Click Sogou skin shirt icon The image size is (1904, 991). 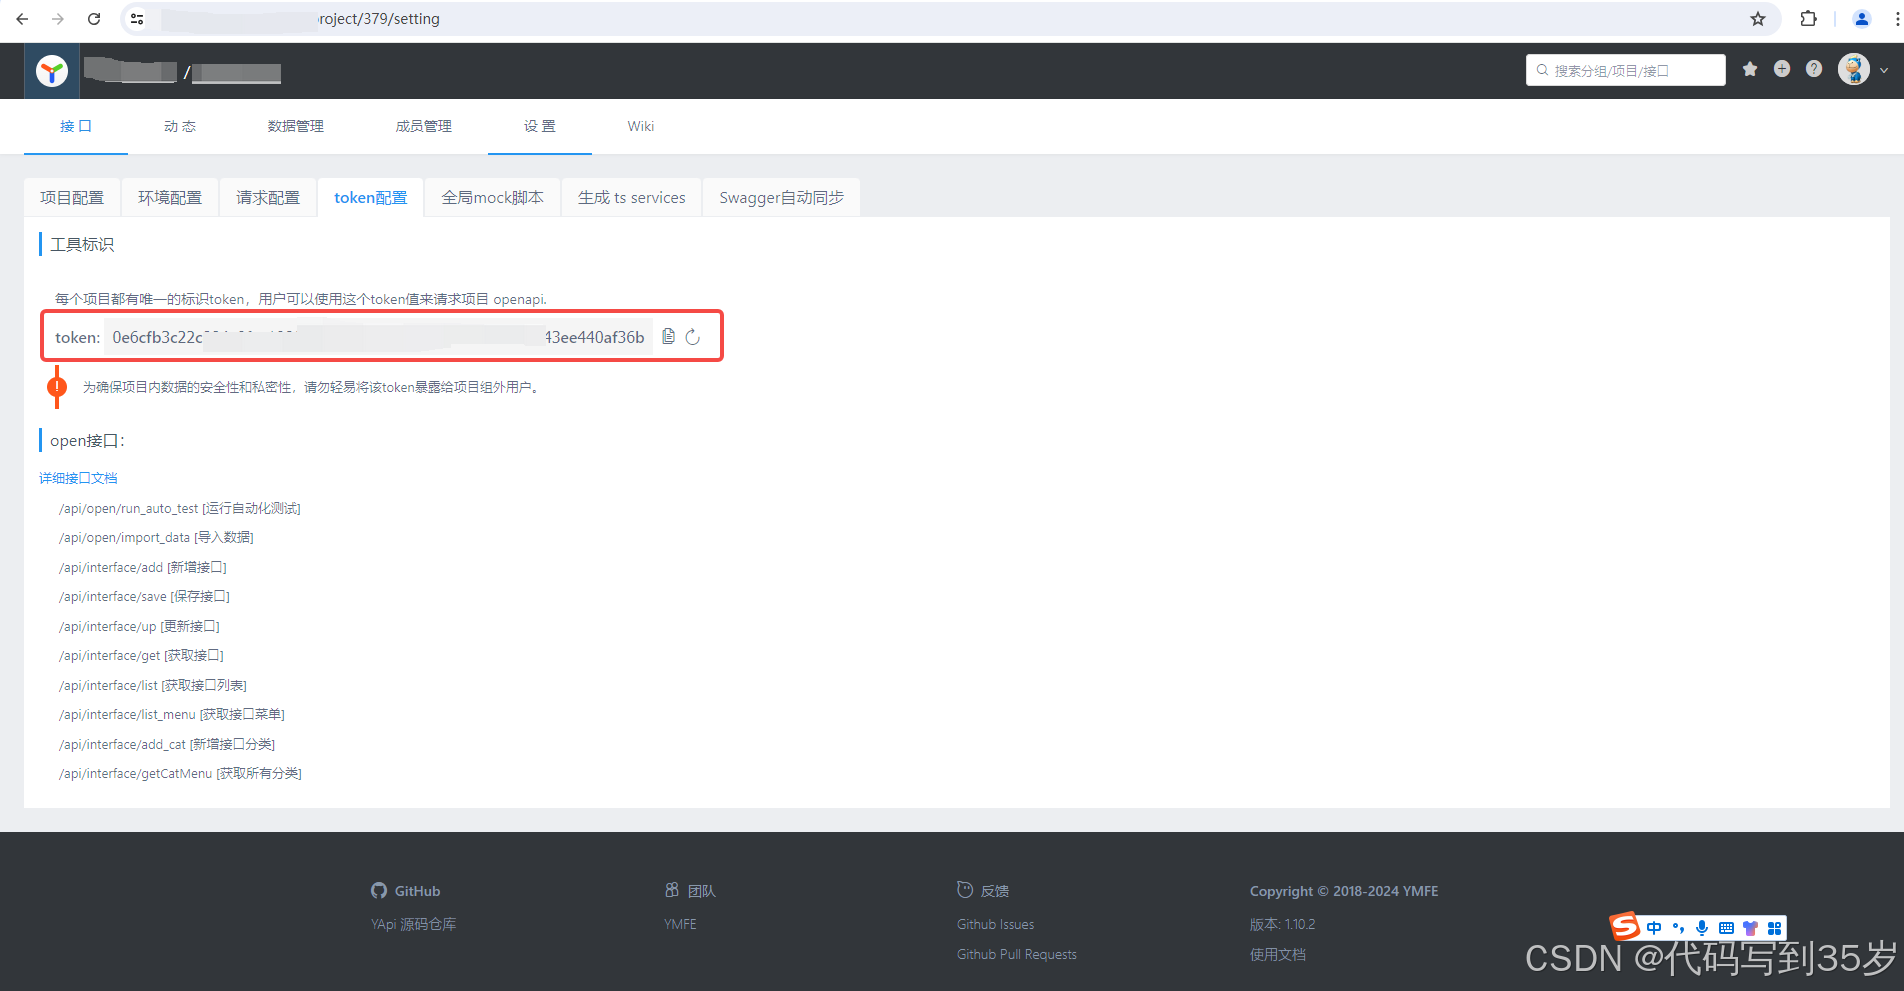tap(1750, 928)
